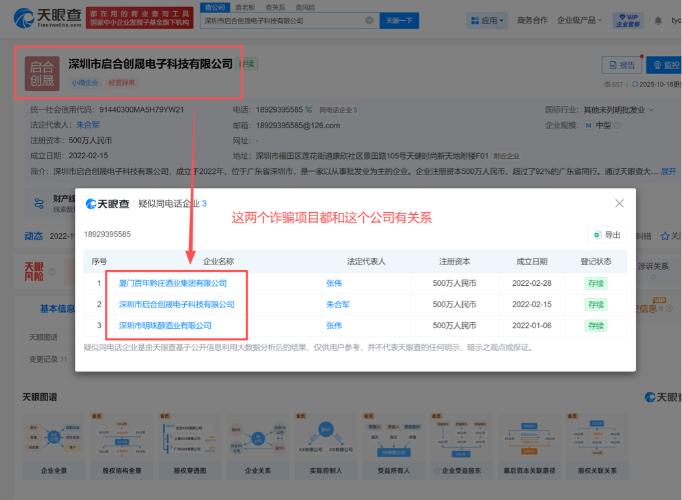Screen dimensions: 682x500
Task: Click the 存续 status in the 厦门百年黔庄酒业 row
Action: tap(596, 283)
